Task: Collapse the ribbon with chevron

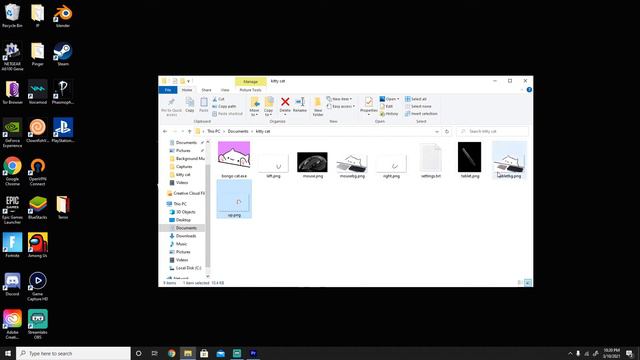Action: point(522,90)
